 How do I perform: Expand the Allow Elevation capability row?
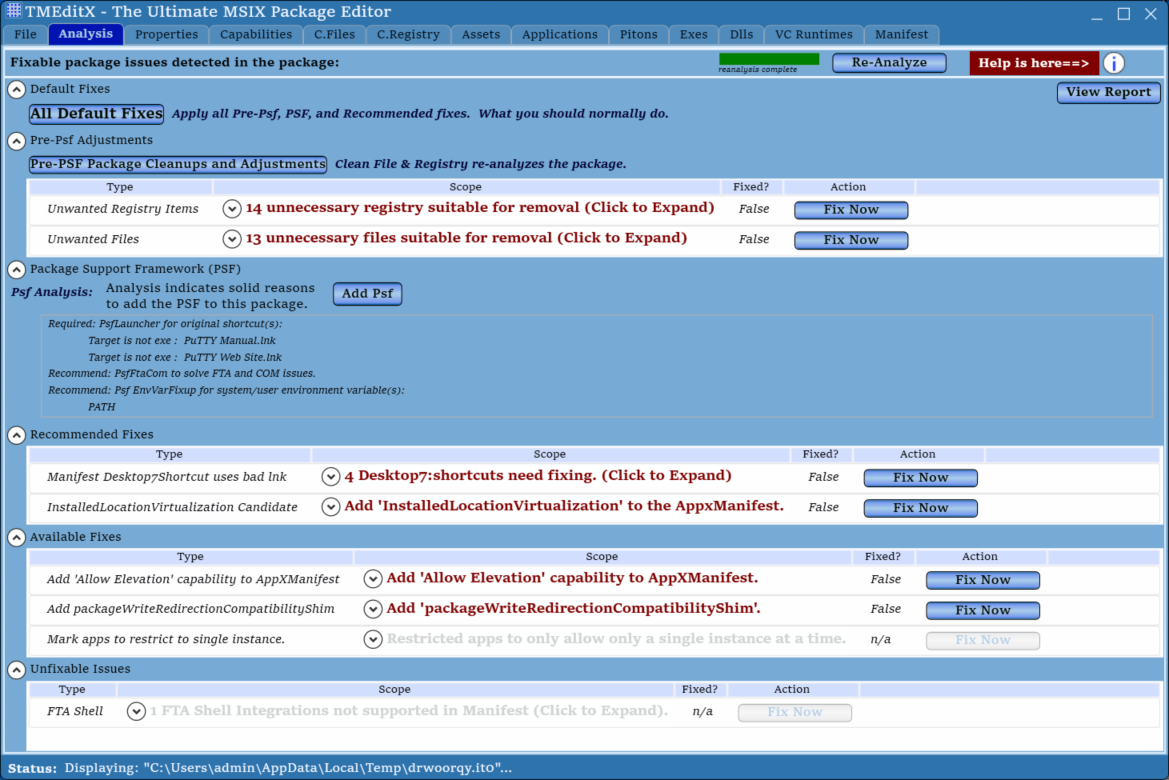[373, 579]
